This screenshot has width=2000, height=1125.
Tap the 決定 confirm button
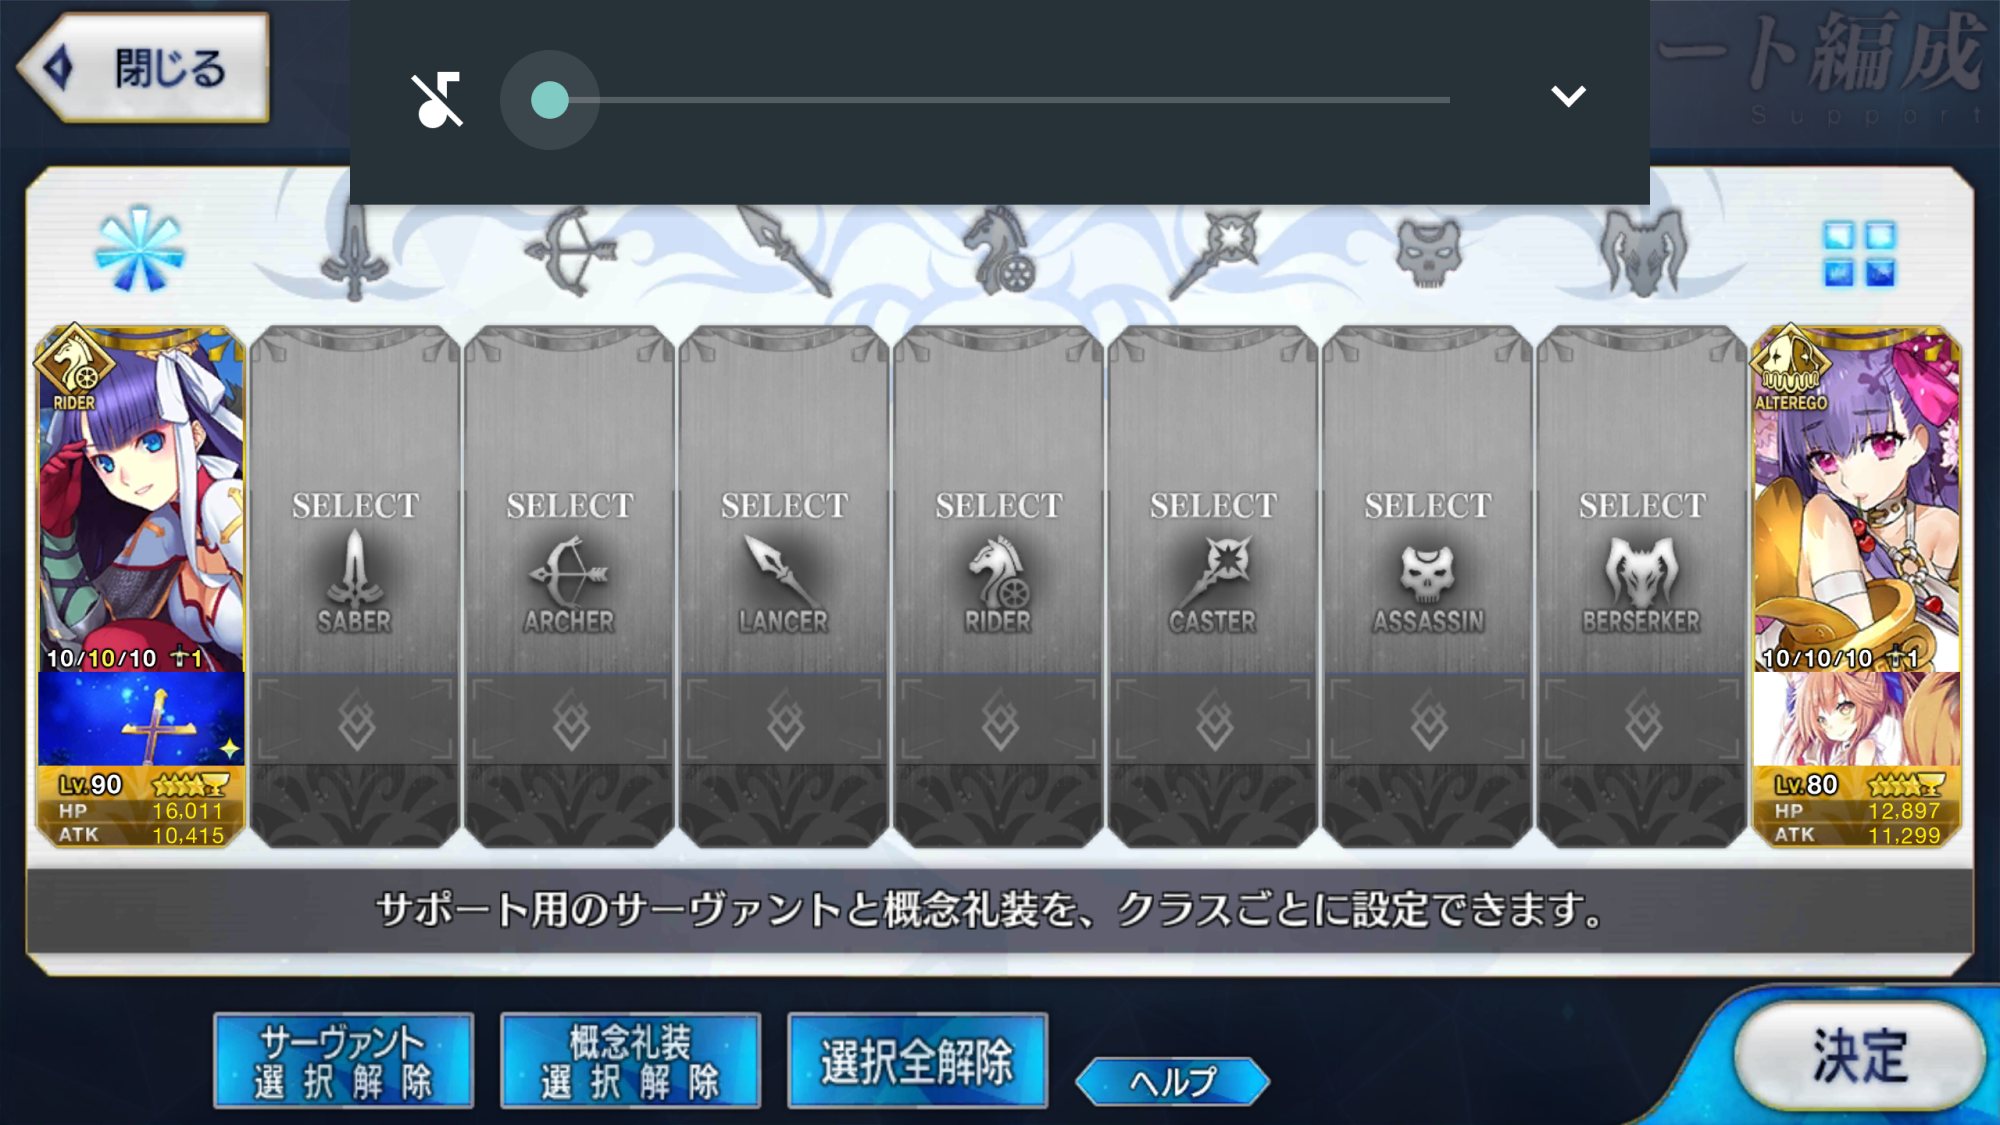(x=1859, y=1056)
